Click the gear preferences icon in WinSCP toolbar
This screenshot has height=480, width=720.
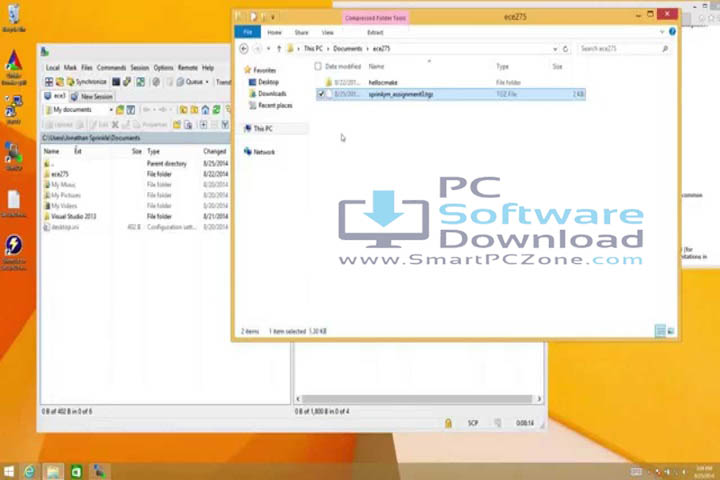click(156, 82)
